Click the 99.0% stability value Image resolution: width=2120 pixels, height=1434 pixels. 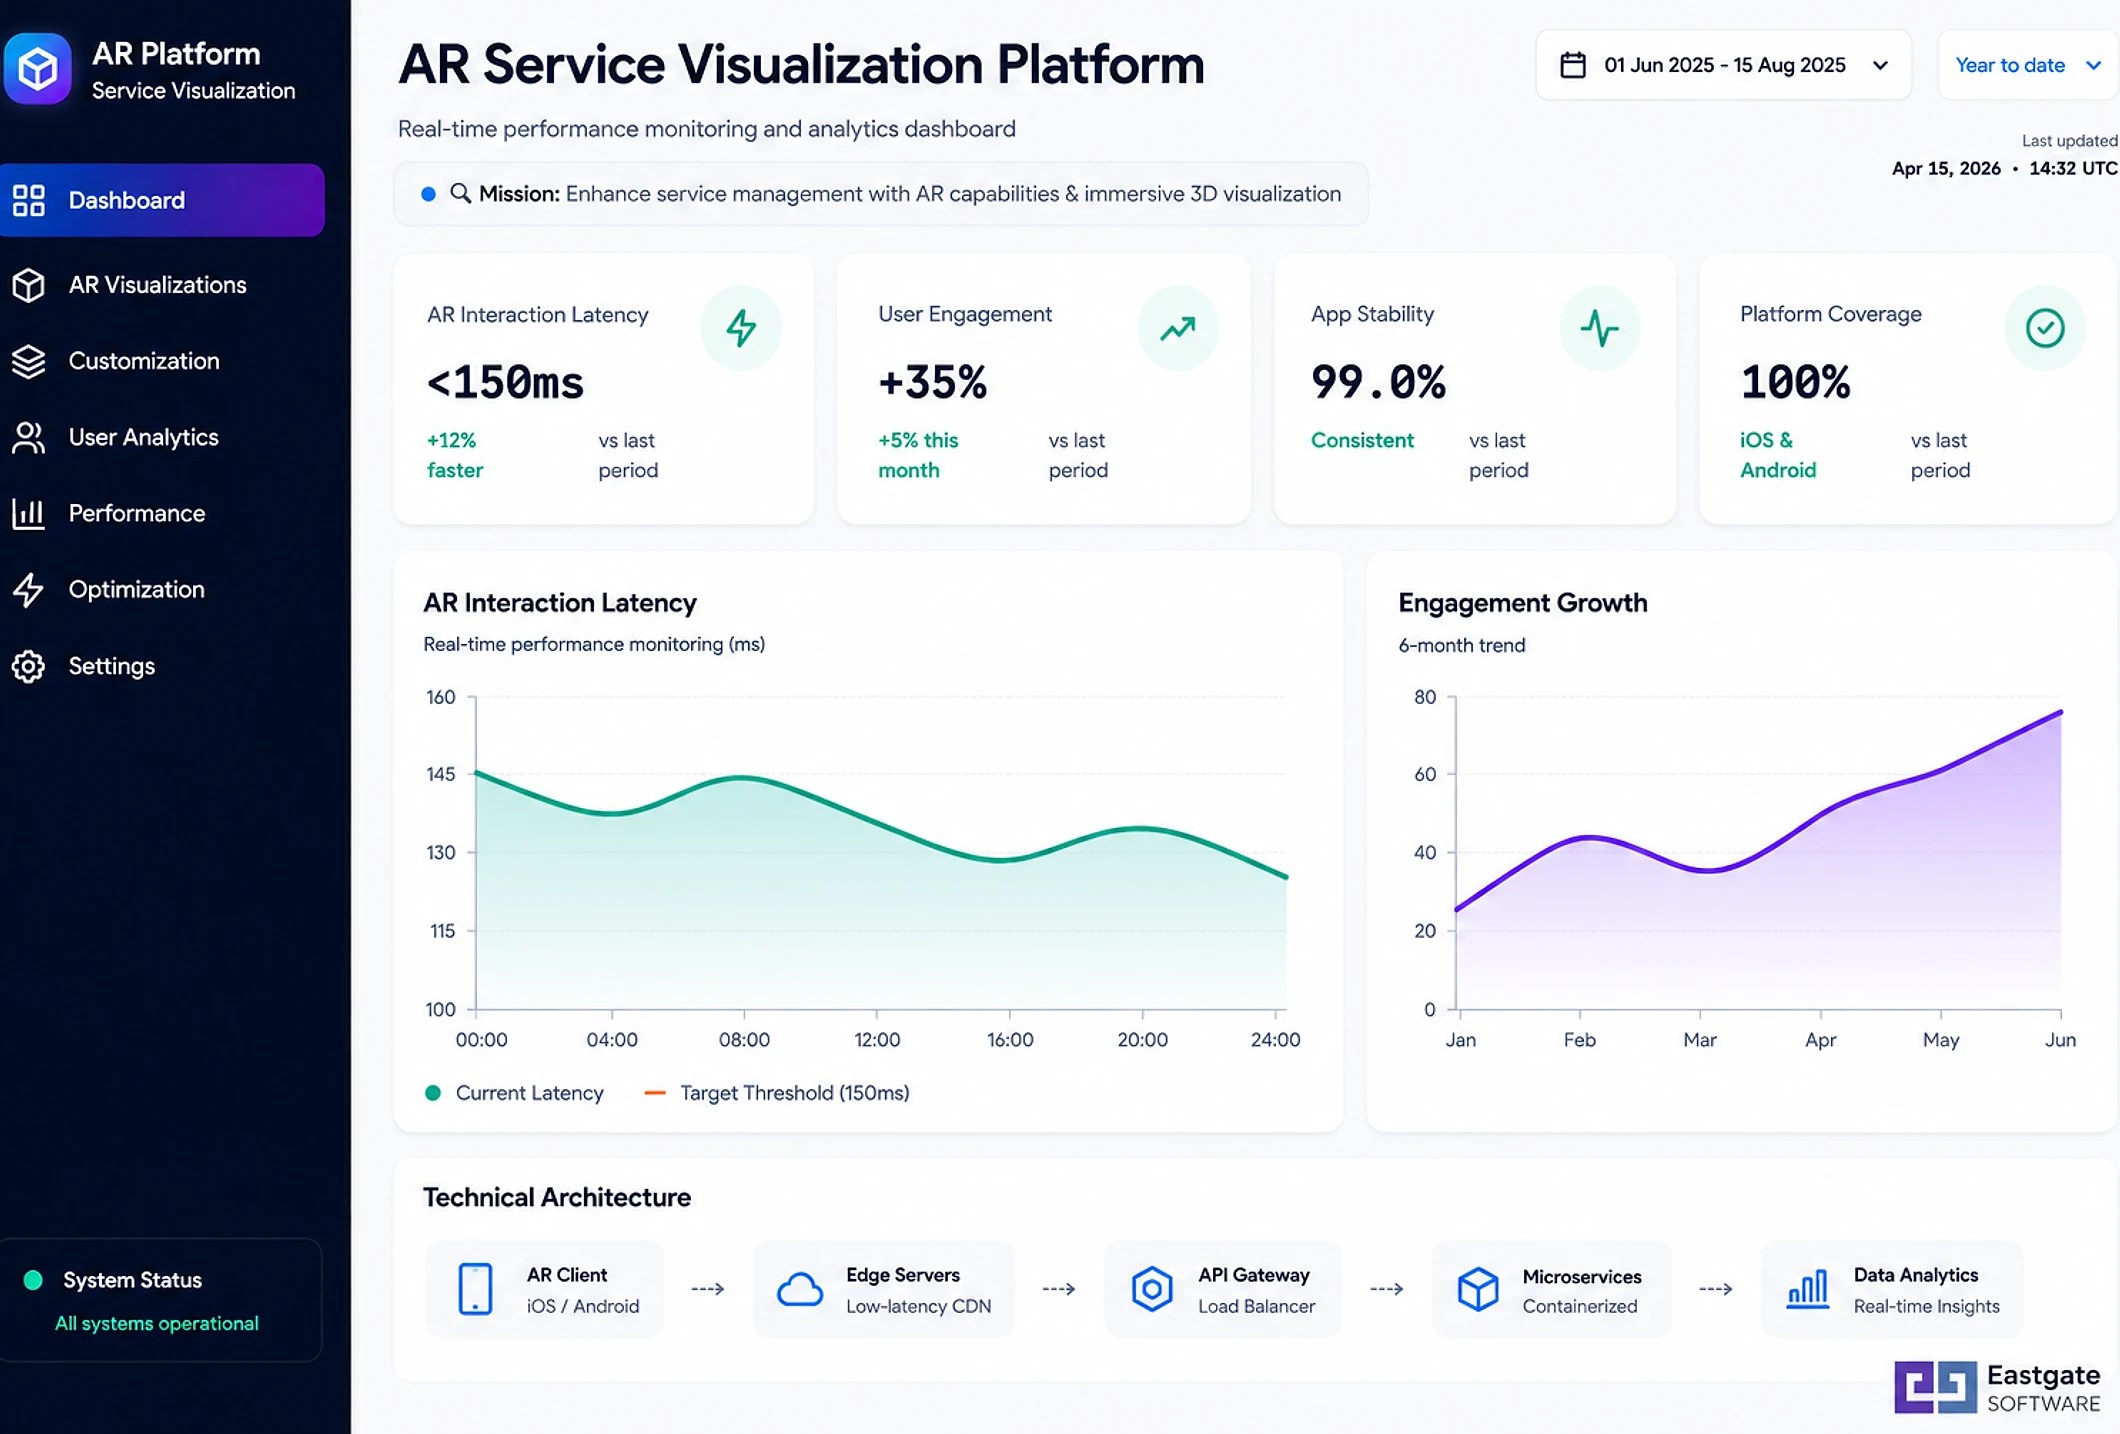click(1378, 383)
